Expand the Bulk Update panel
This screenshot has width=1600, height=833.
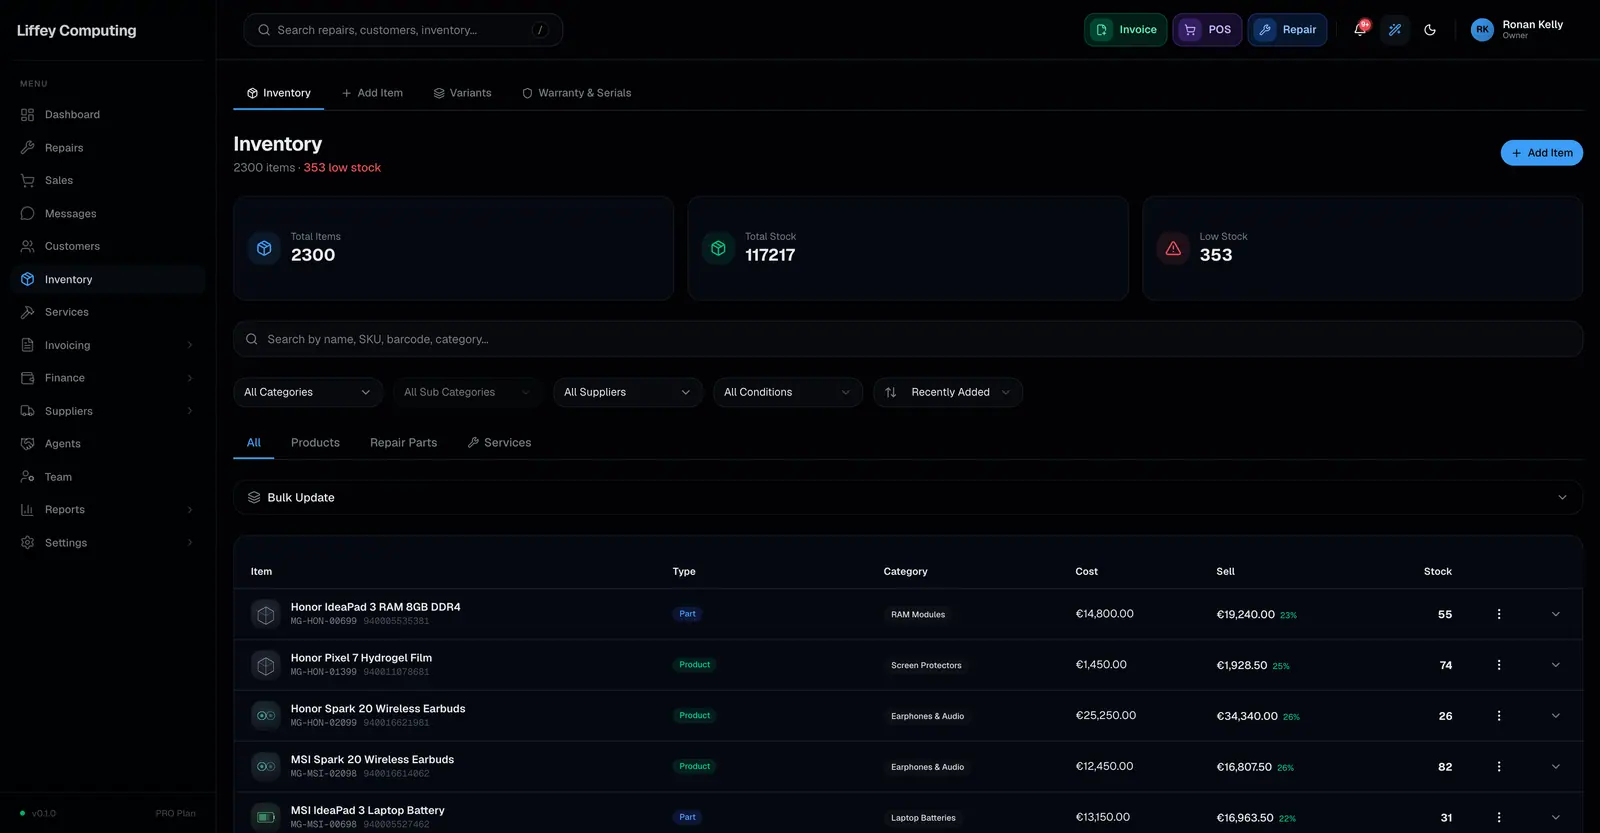point(908,498)
